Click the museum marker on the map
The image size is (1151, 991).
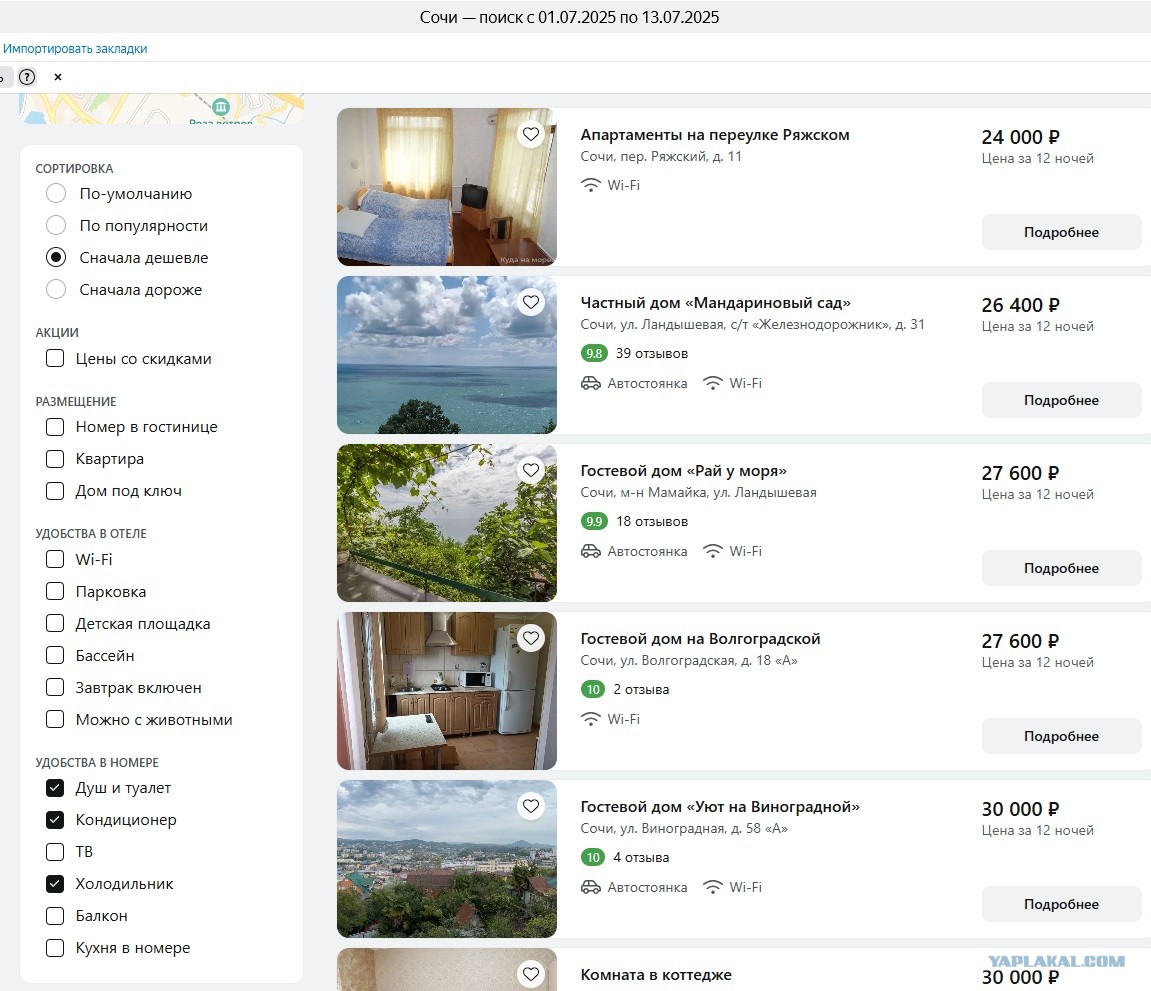(220, 106)
